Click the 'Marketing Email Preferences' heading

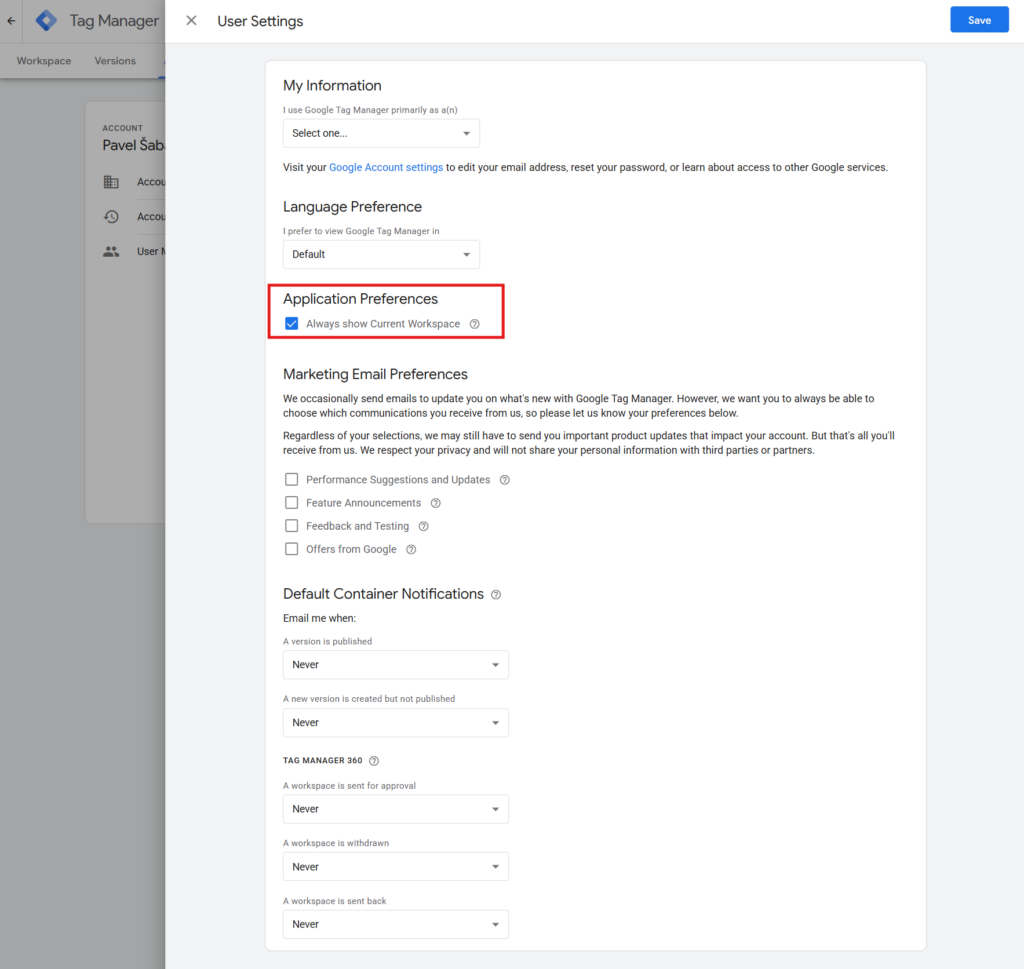(376, 374)
